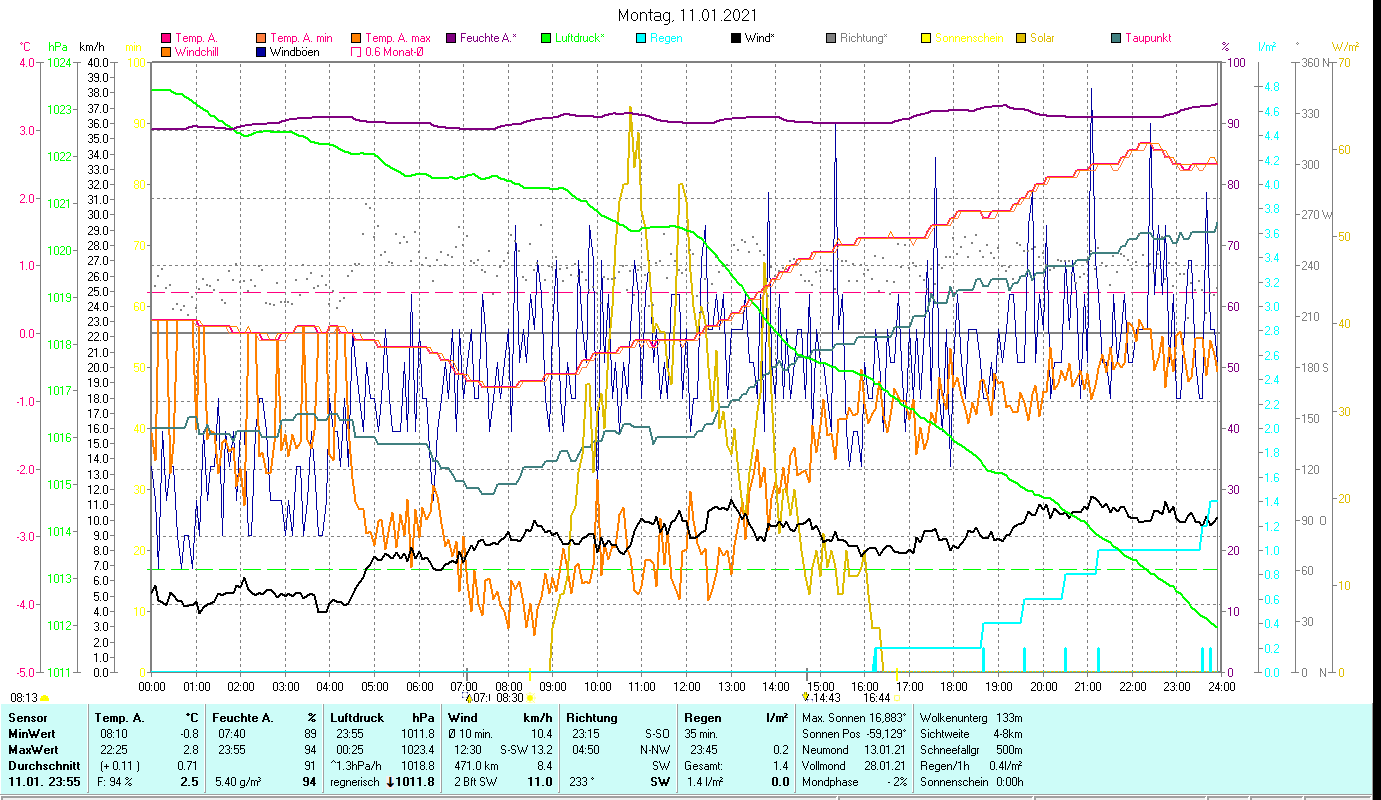Click the Gesamt: rain total label
1381x800 pixels.
(x=704, y=766)
